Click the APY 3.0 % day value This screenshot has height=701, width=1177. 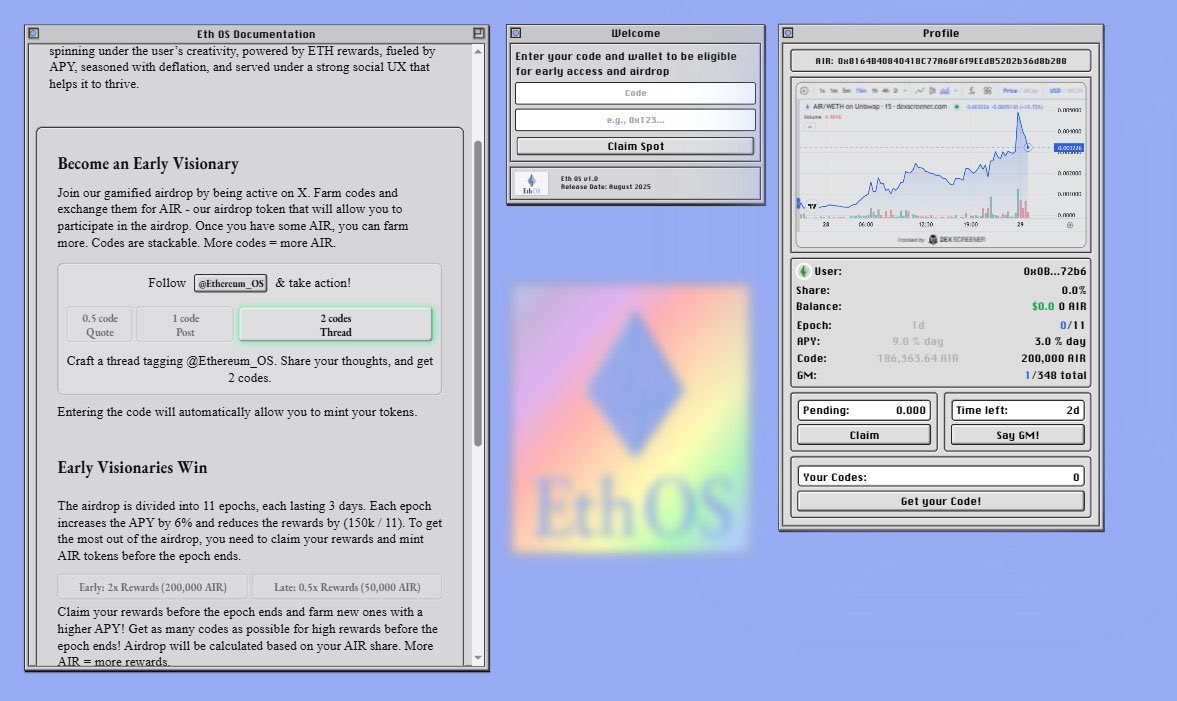(x=1060, y=341)
